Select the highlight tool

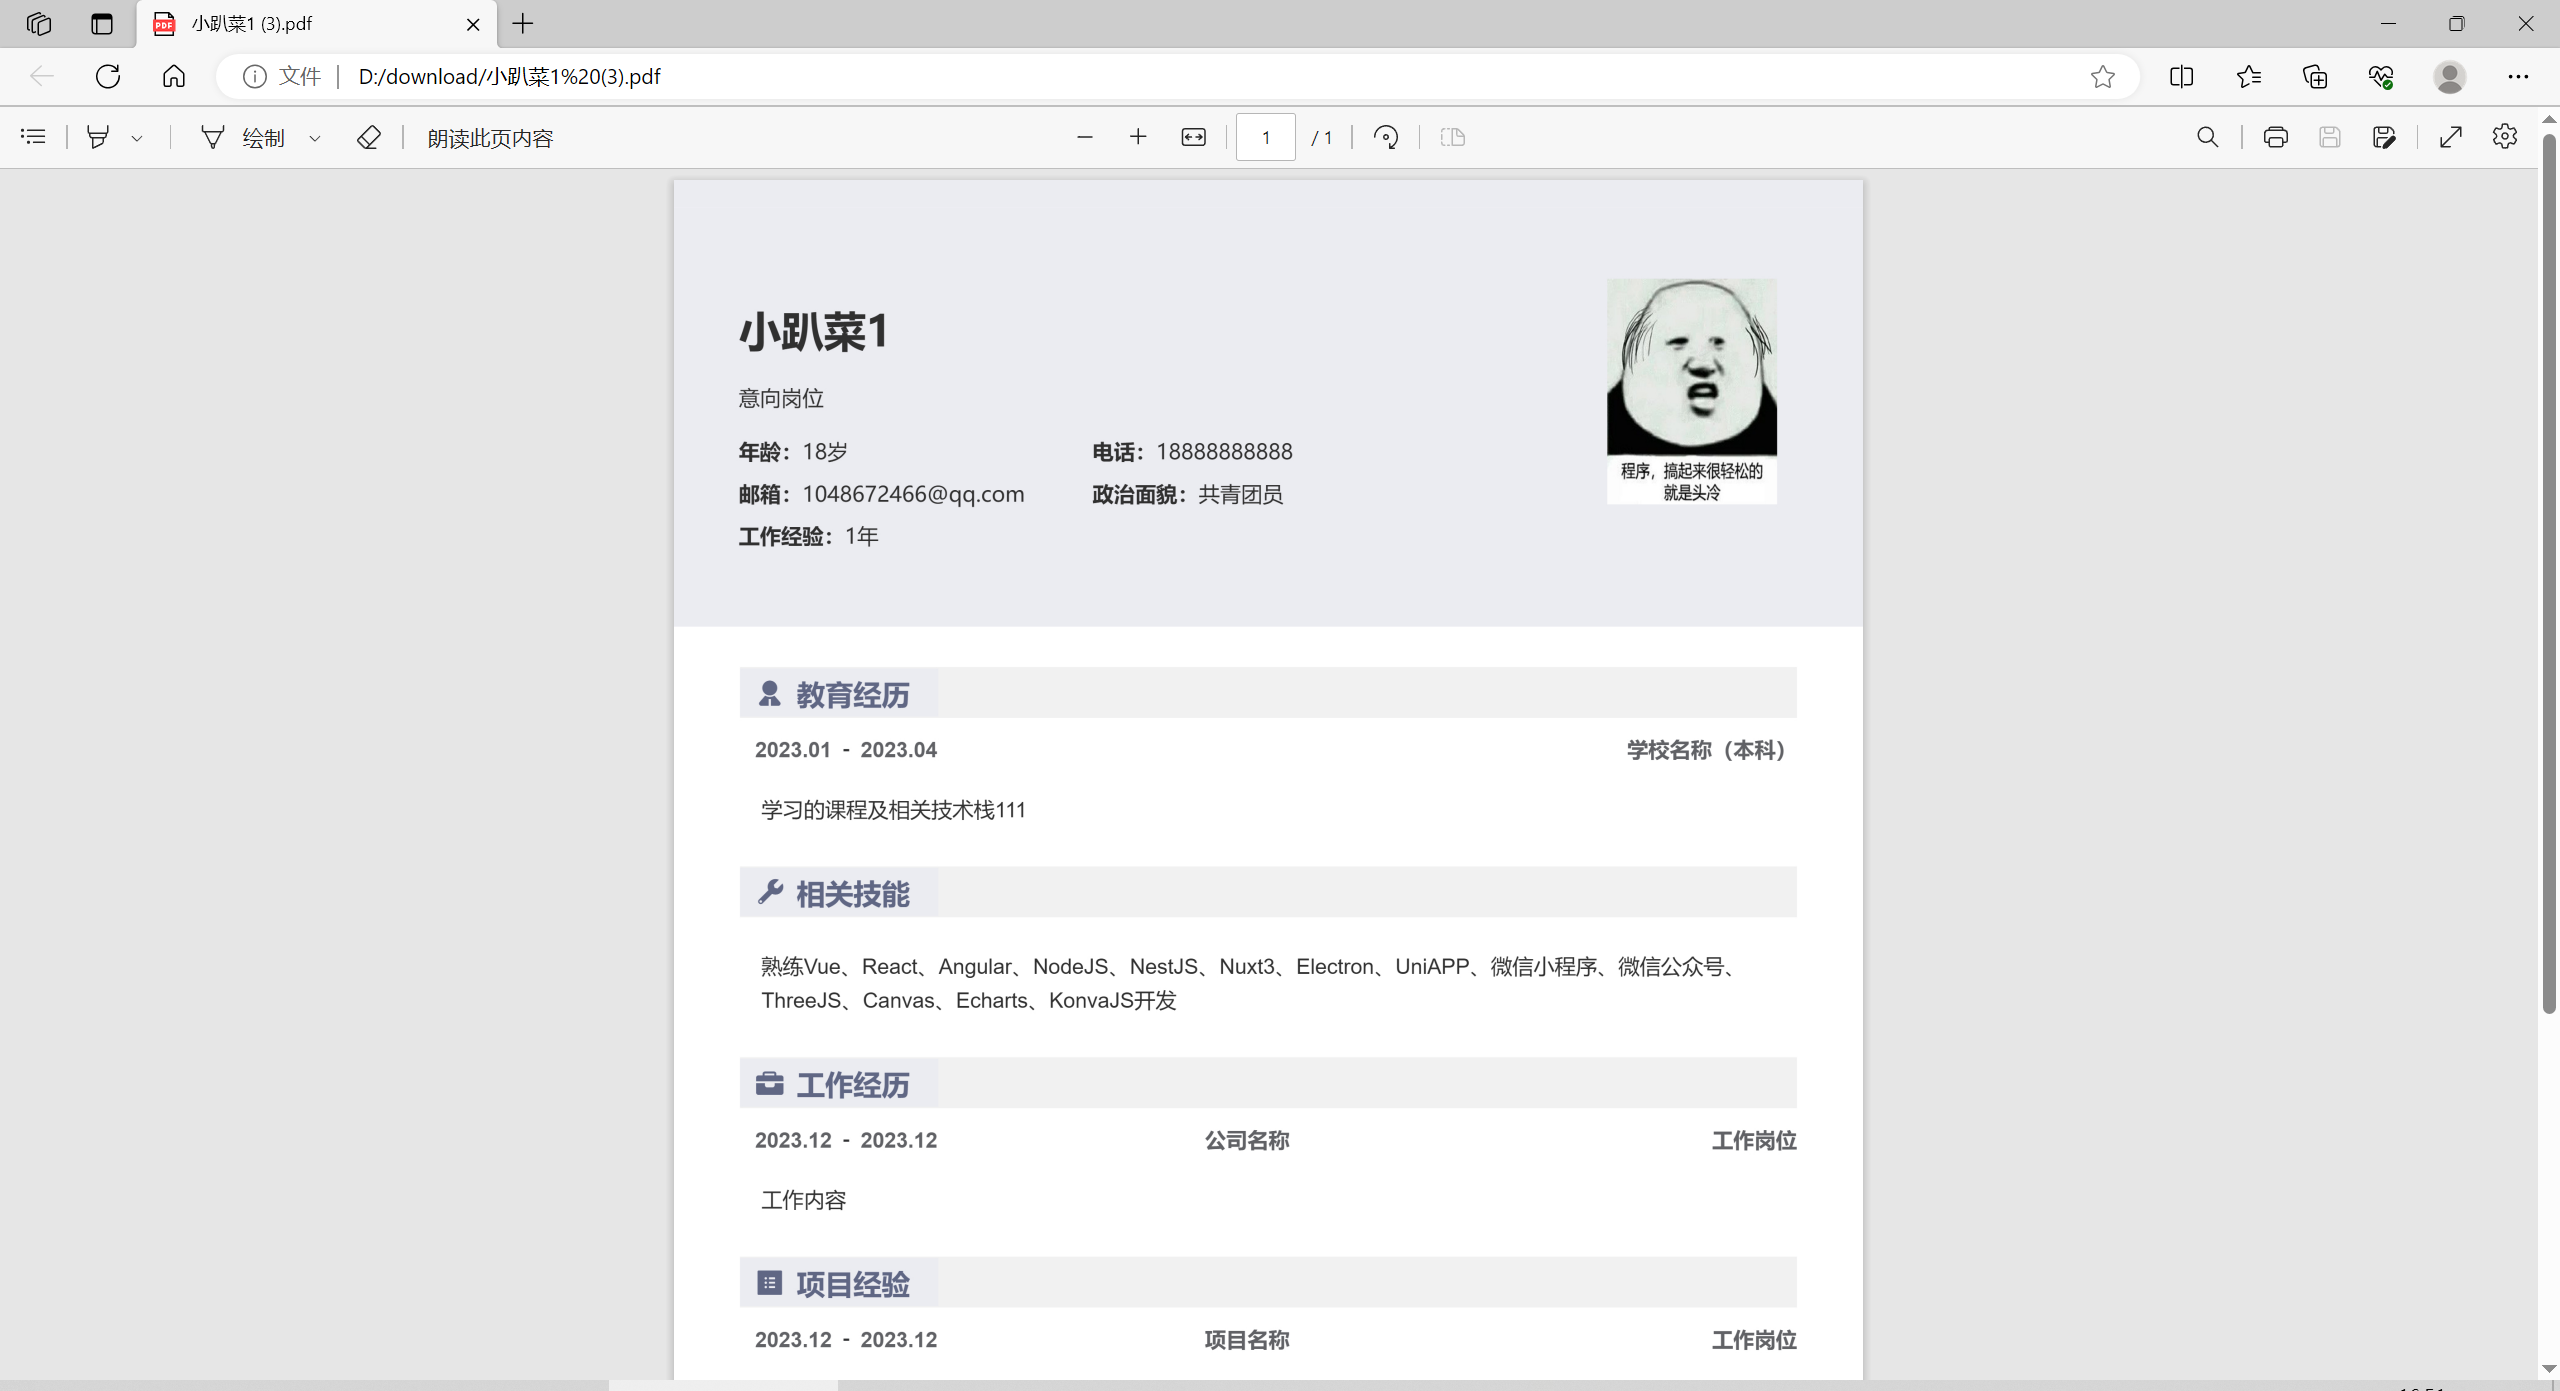point(98,137)
